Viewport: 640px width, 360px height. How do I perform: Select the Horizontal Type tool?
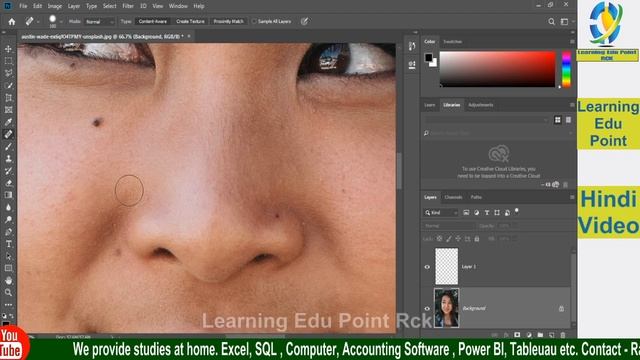[8, 244]
